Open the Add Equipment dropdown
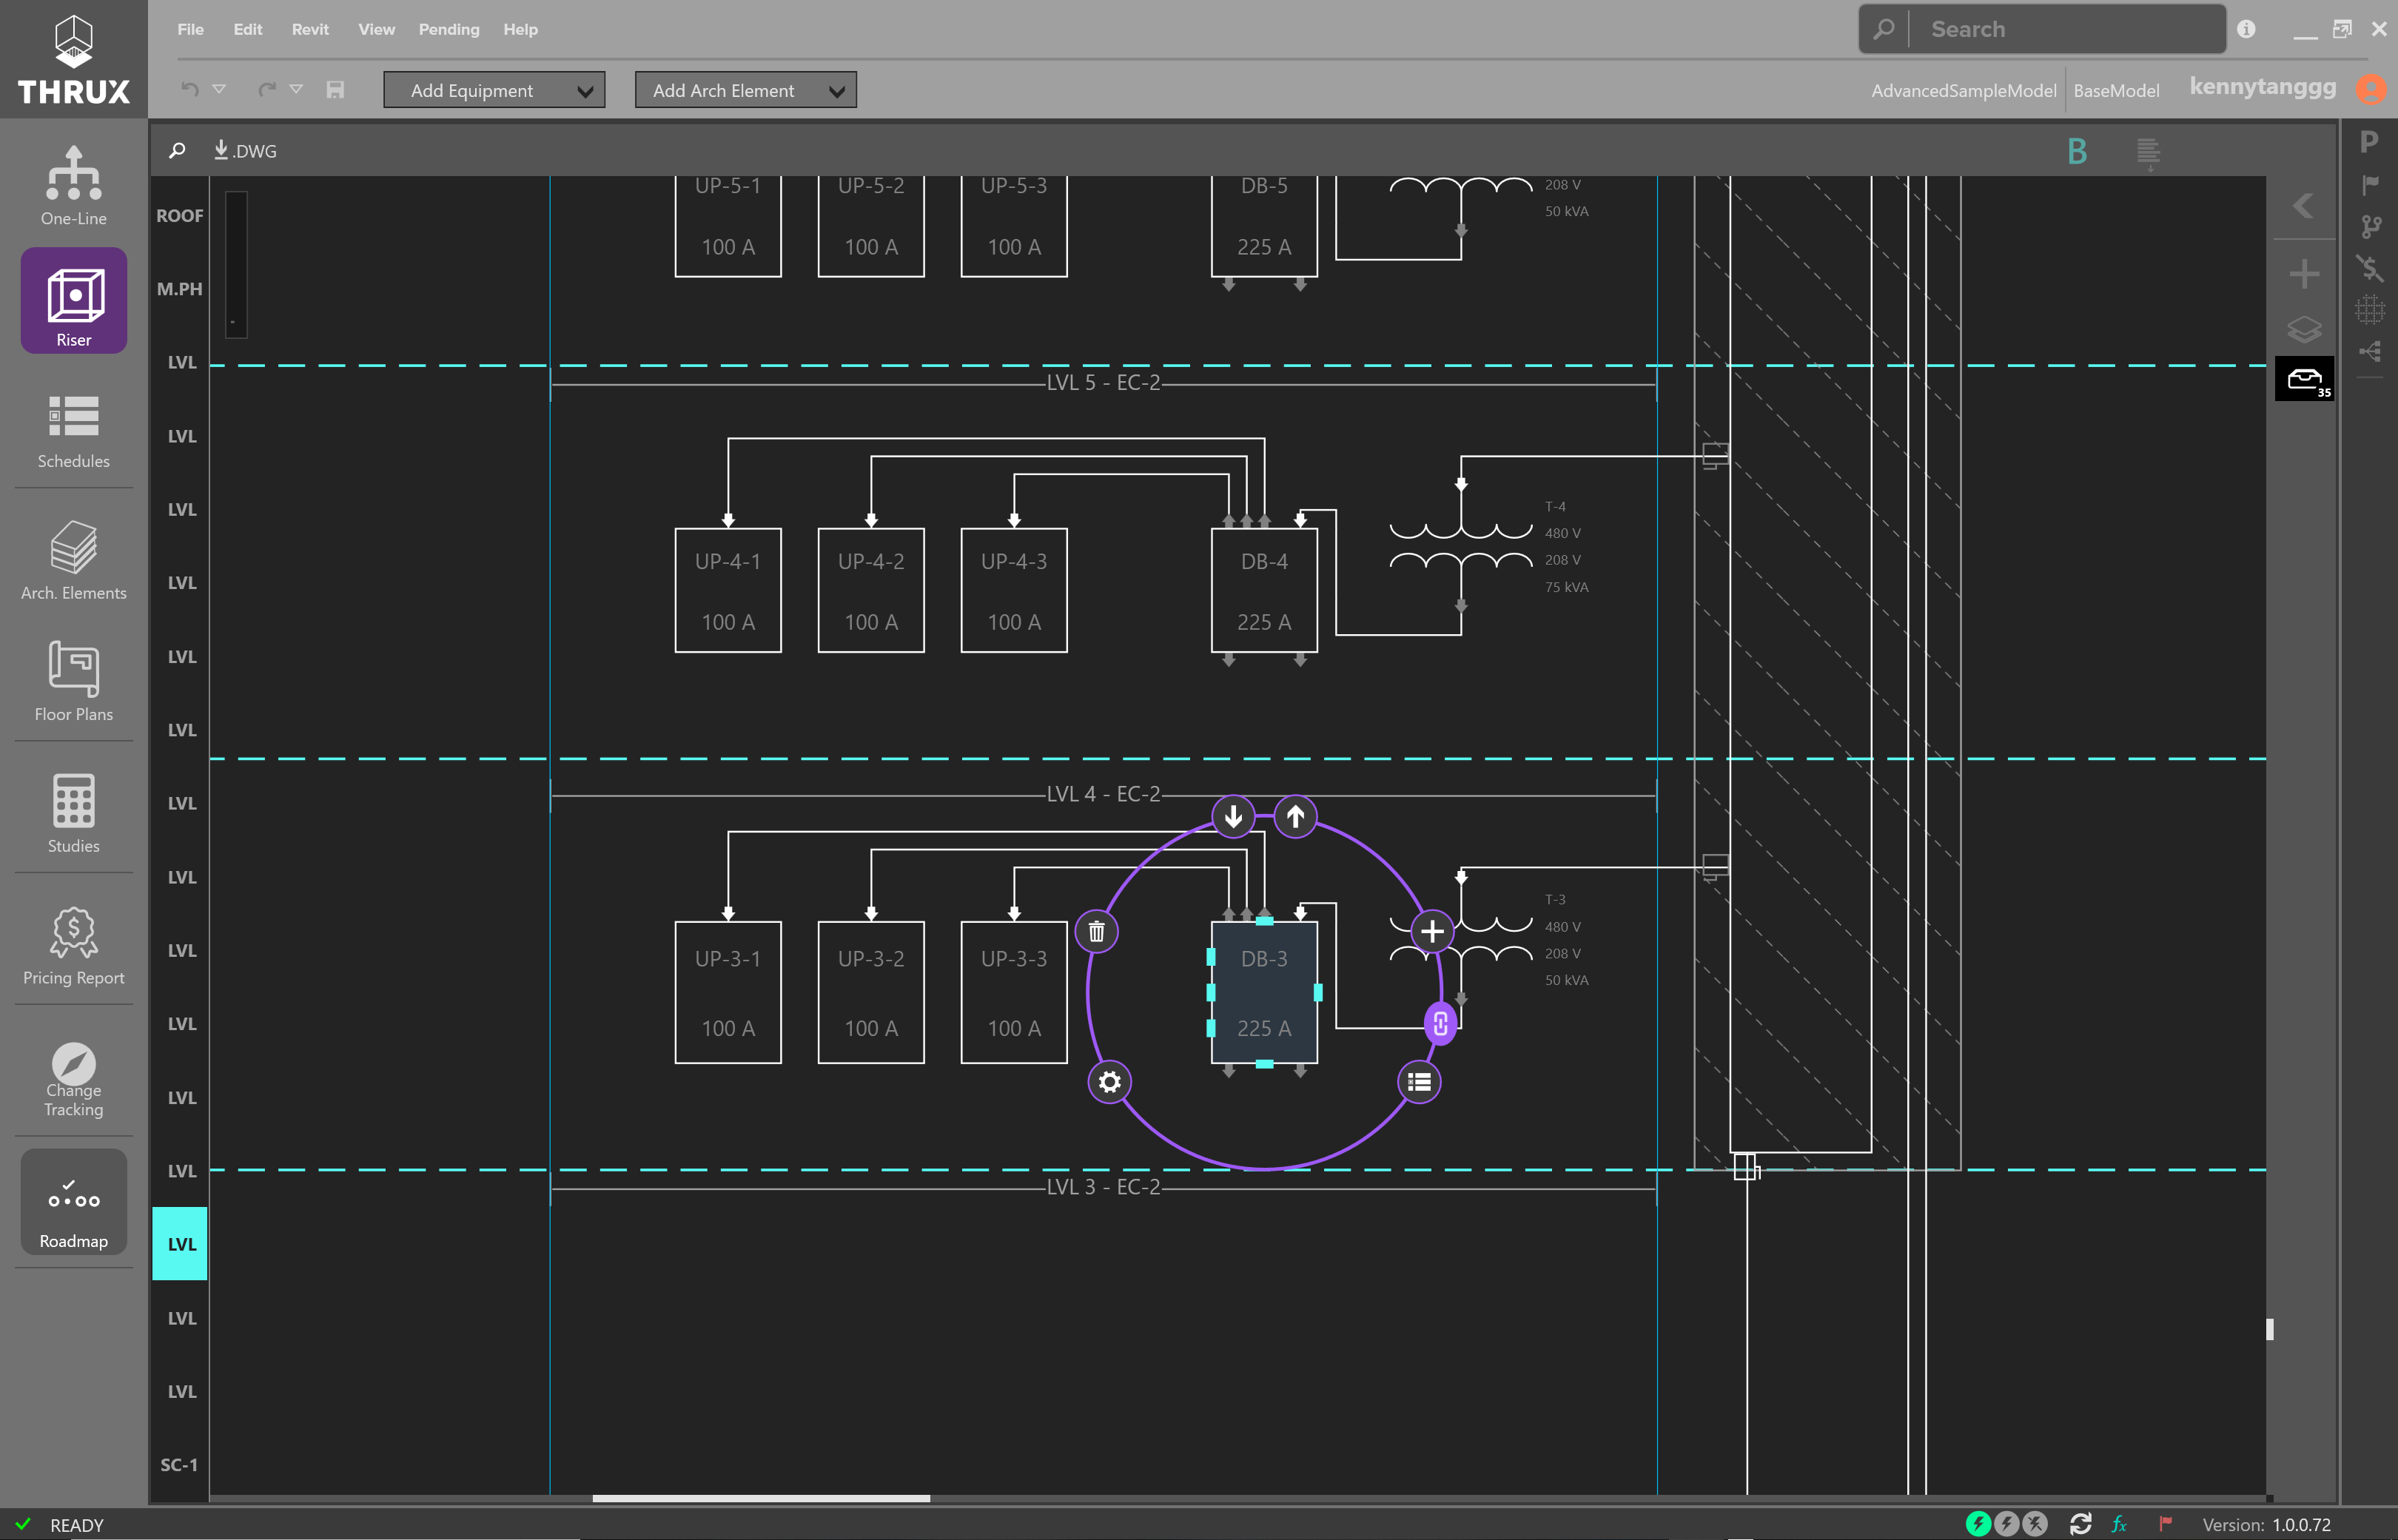 (494, 90)
